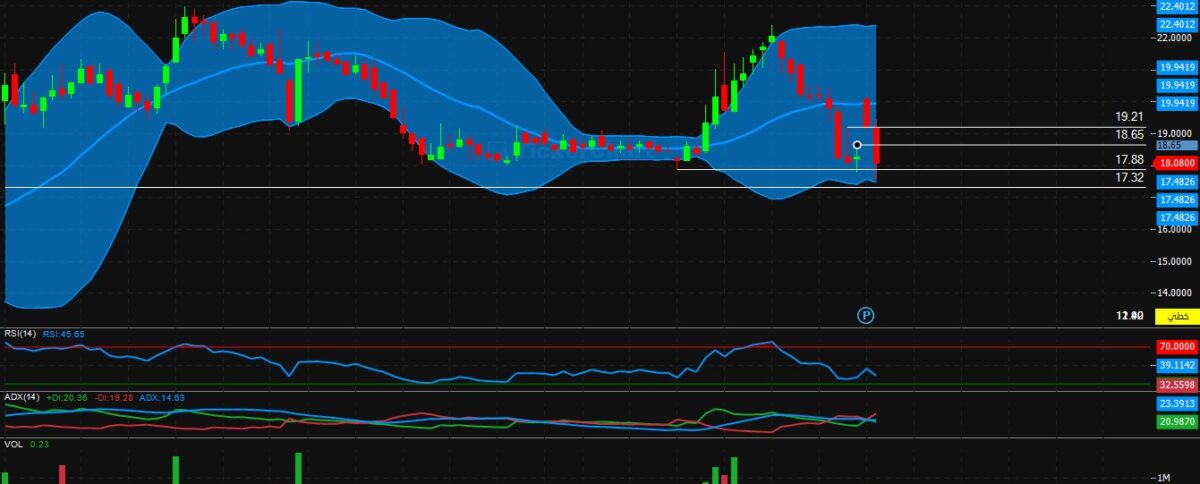
Task: Click the red 70.0000 RSI level tag
Action: (x=1177, y=347)
